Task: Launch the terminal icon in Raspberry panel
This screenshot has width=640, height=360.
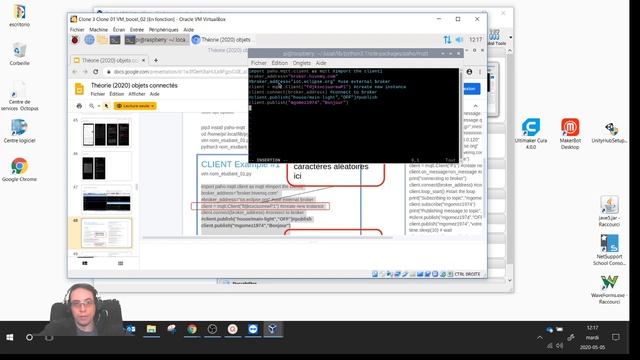Action: coord(115,40)
